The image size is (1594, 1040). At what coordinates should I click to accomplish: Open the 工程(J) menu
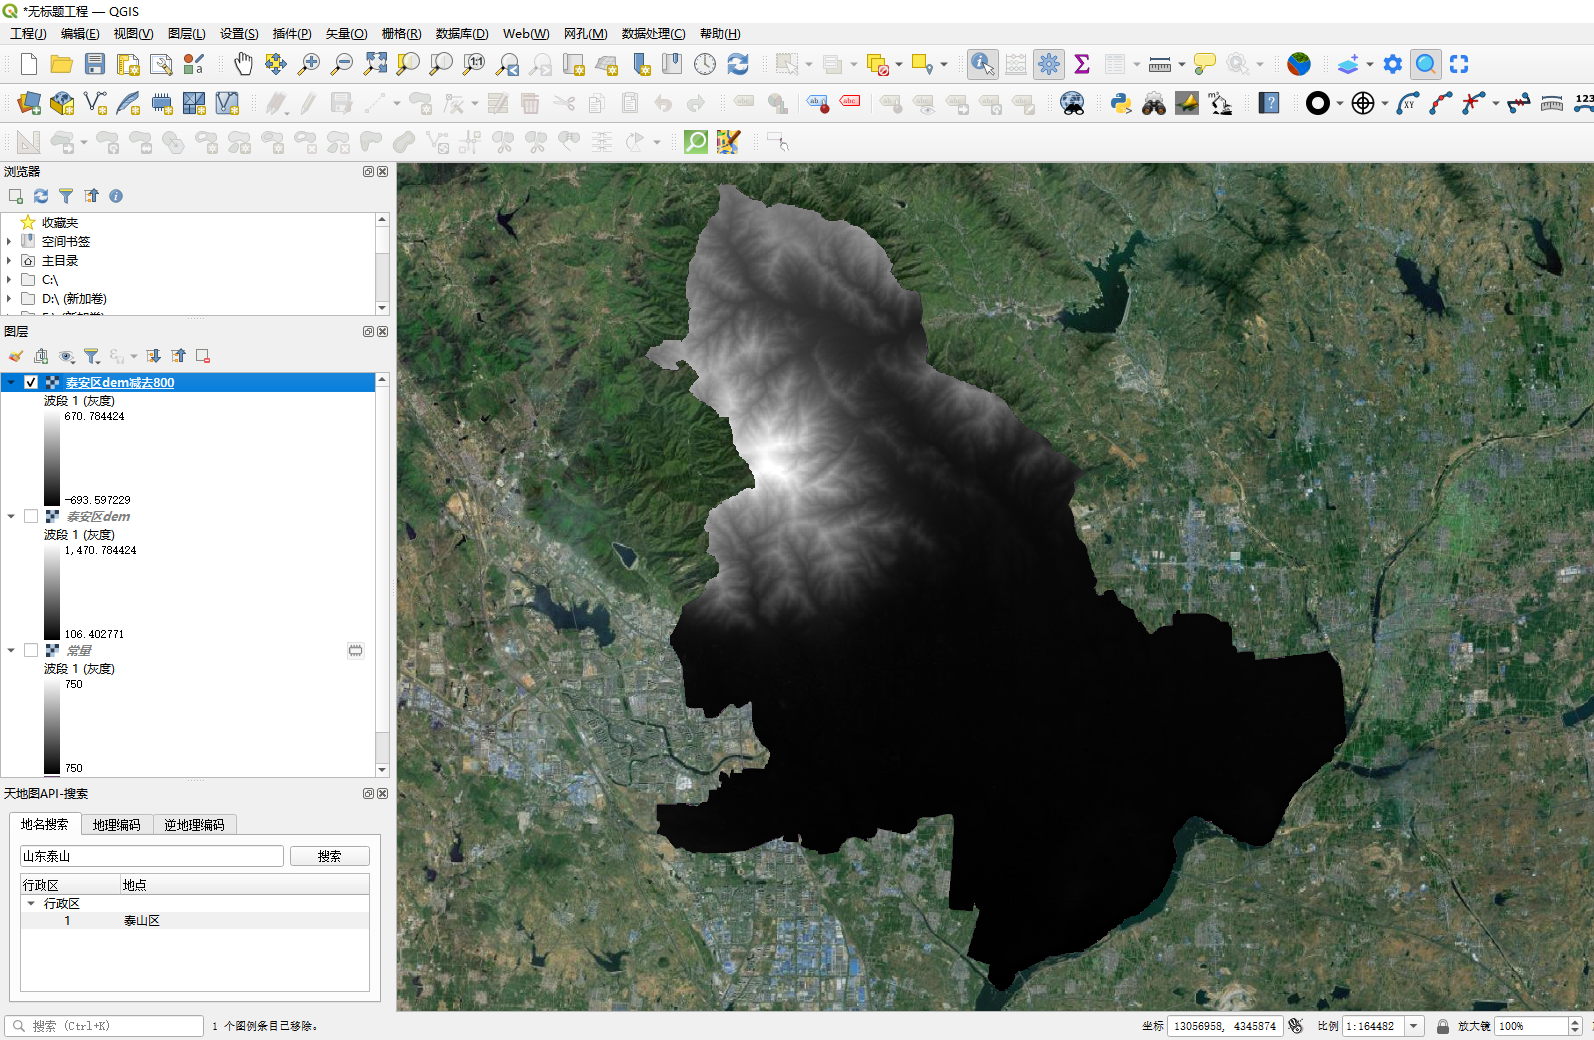point(28,33)
